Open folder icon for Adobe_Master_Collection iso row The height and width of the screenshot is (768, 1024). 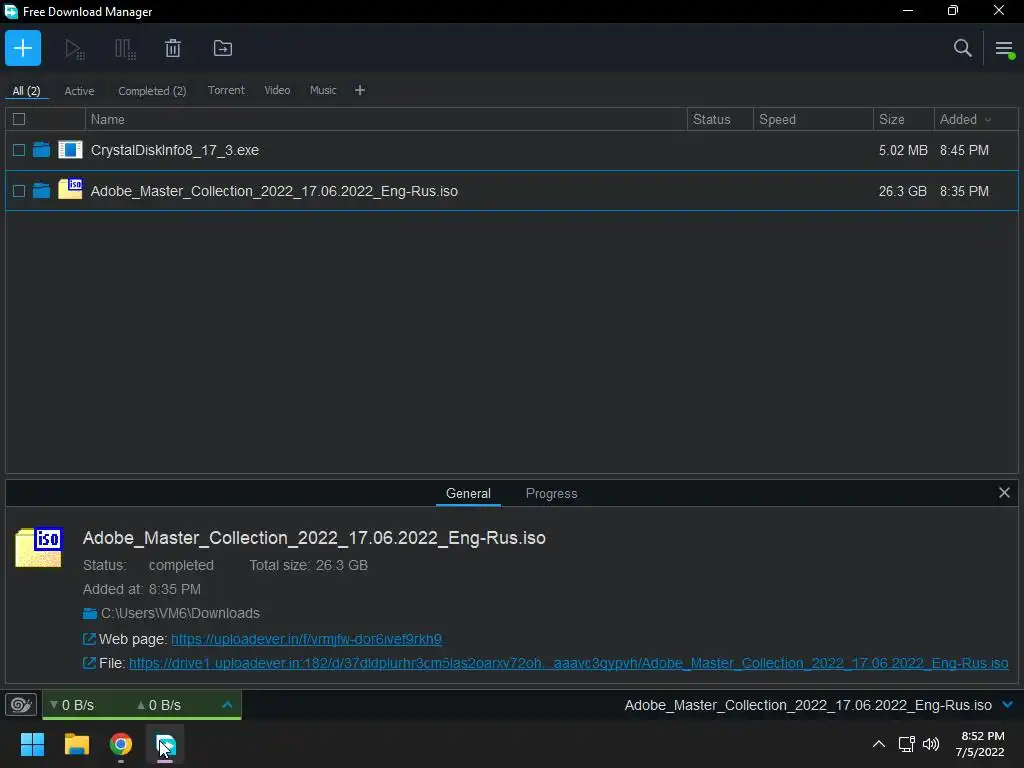coord(41,191)
